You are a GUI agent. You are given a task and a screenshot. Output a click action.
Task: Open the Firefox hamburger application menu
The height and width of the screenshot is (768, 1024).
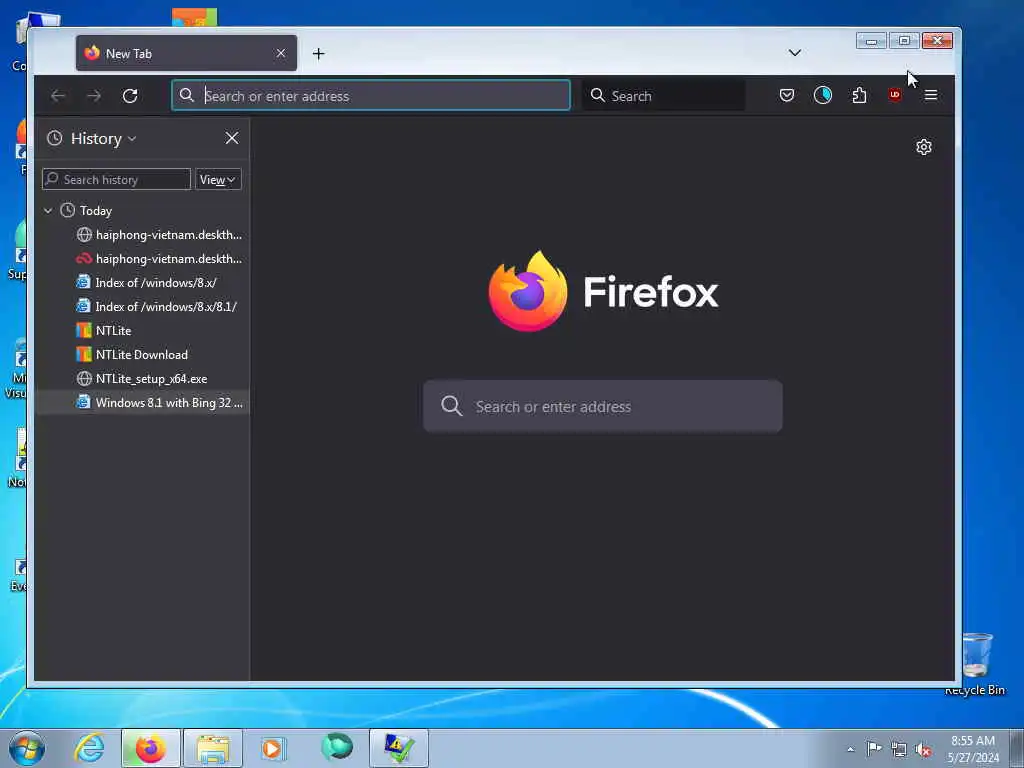(x=931, y=95)
